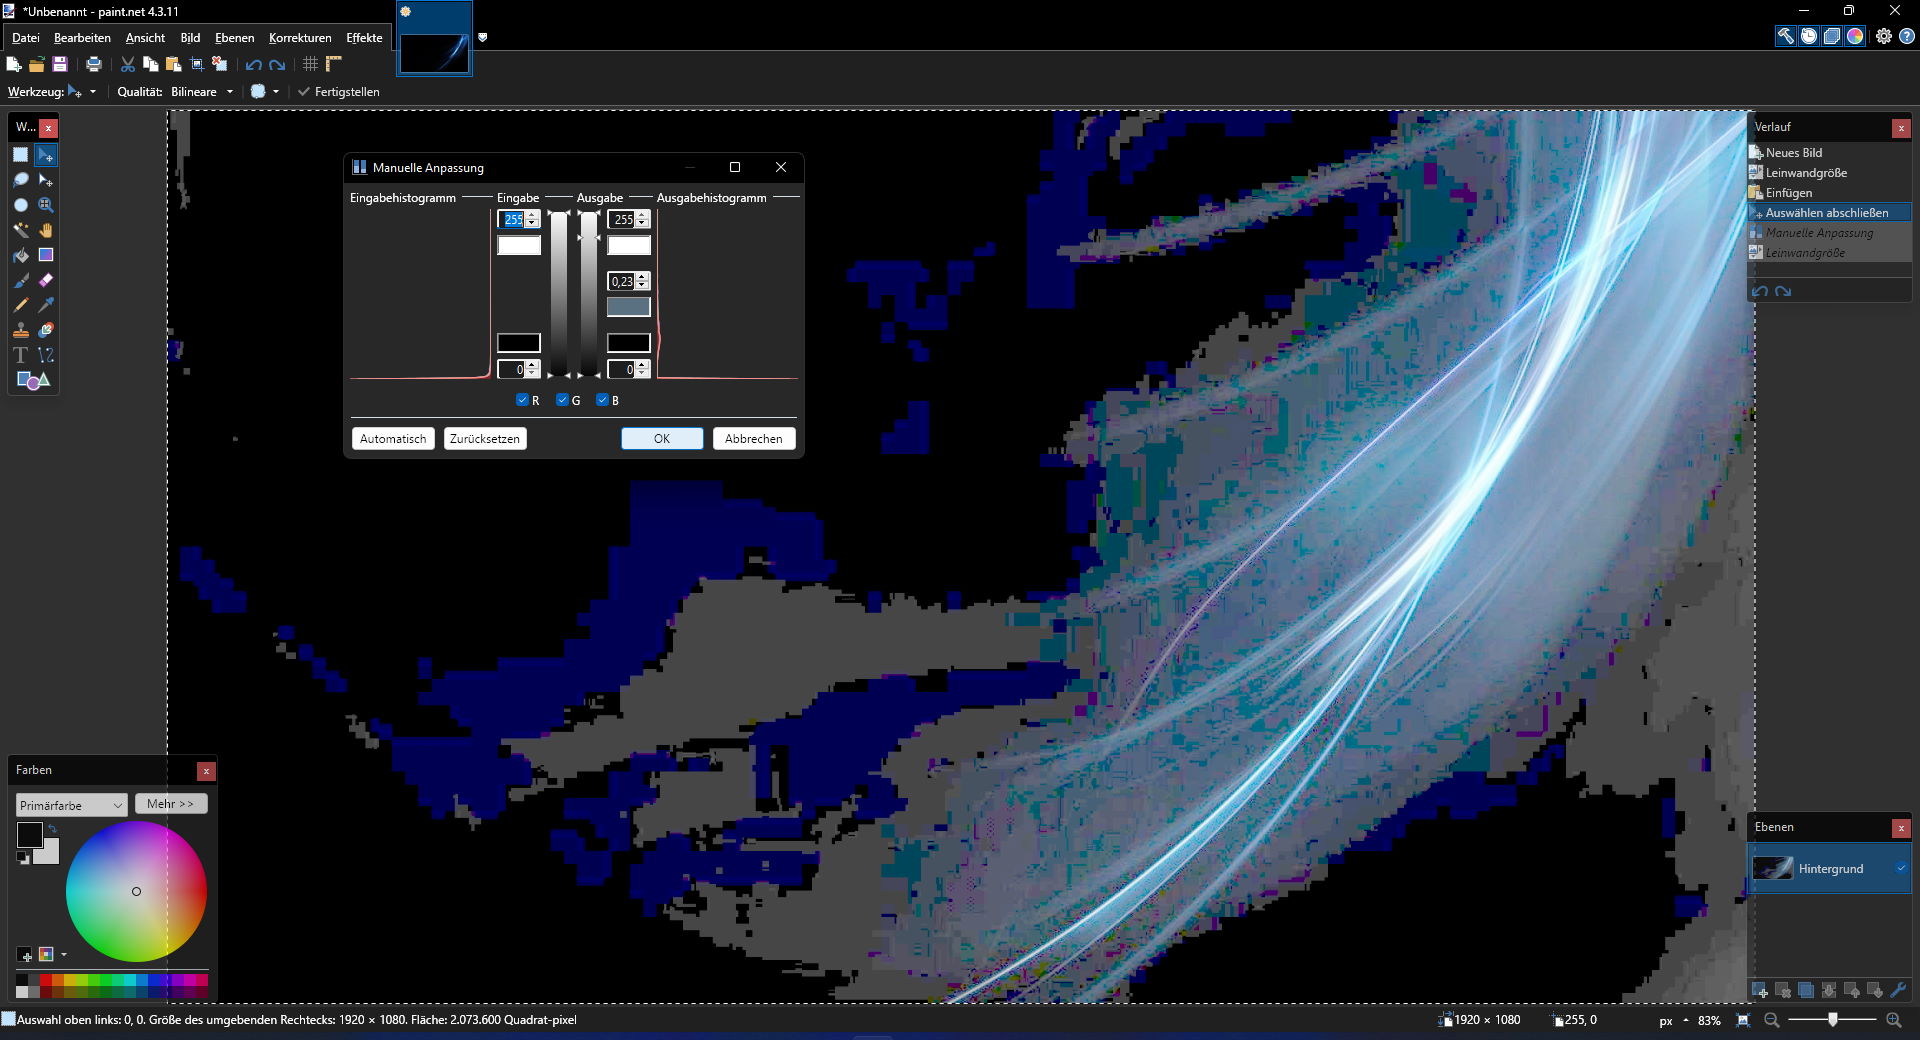Open the Ebenen menu
The height and width of the screenshot is (1040, 1920).
pyautogui.click(x=234, y=38)
